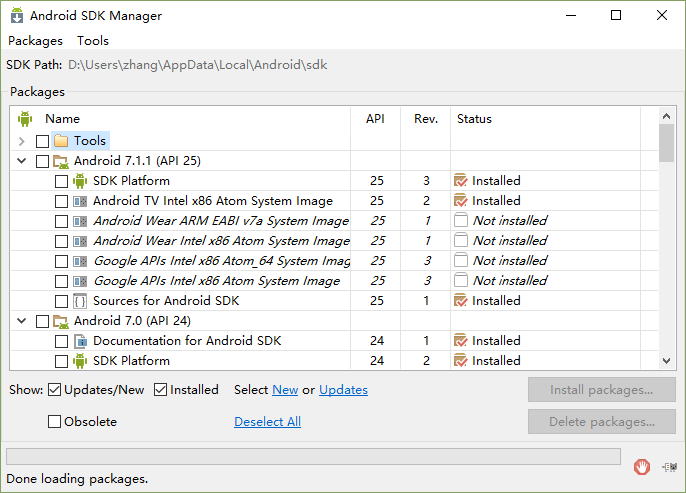Check the API 24 SDK Platform checkbox
Screen dimensions: 686x493
click(x=61, y=361)
